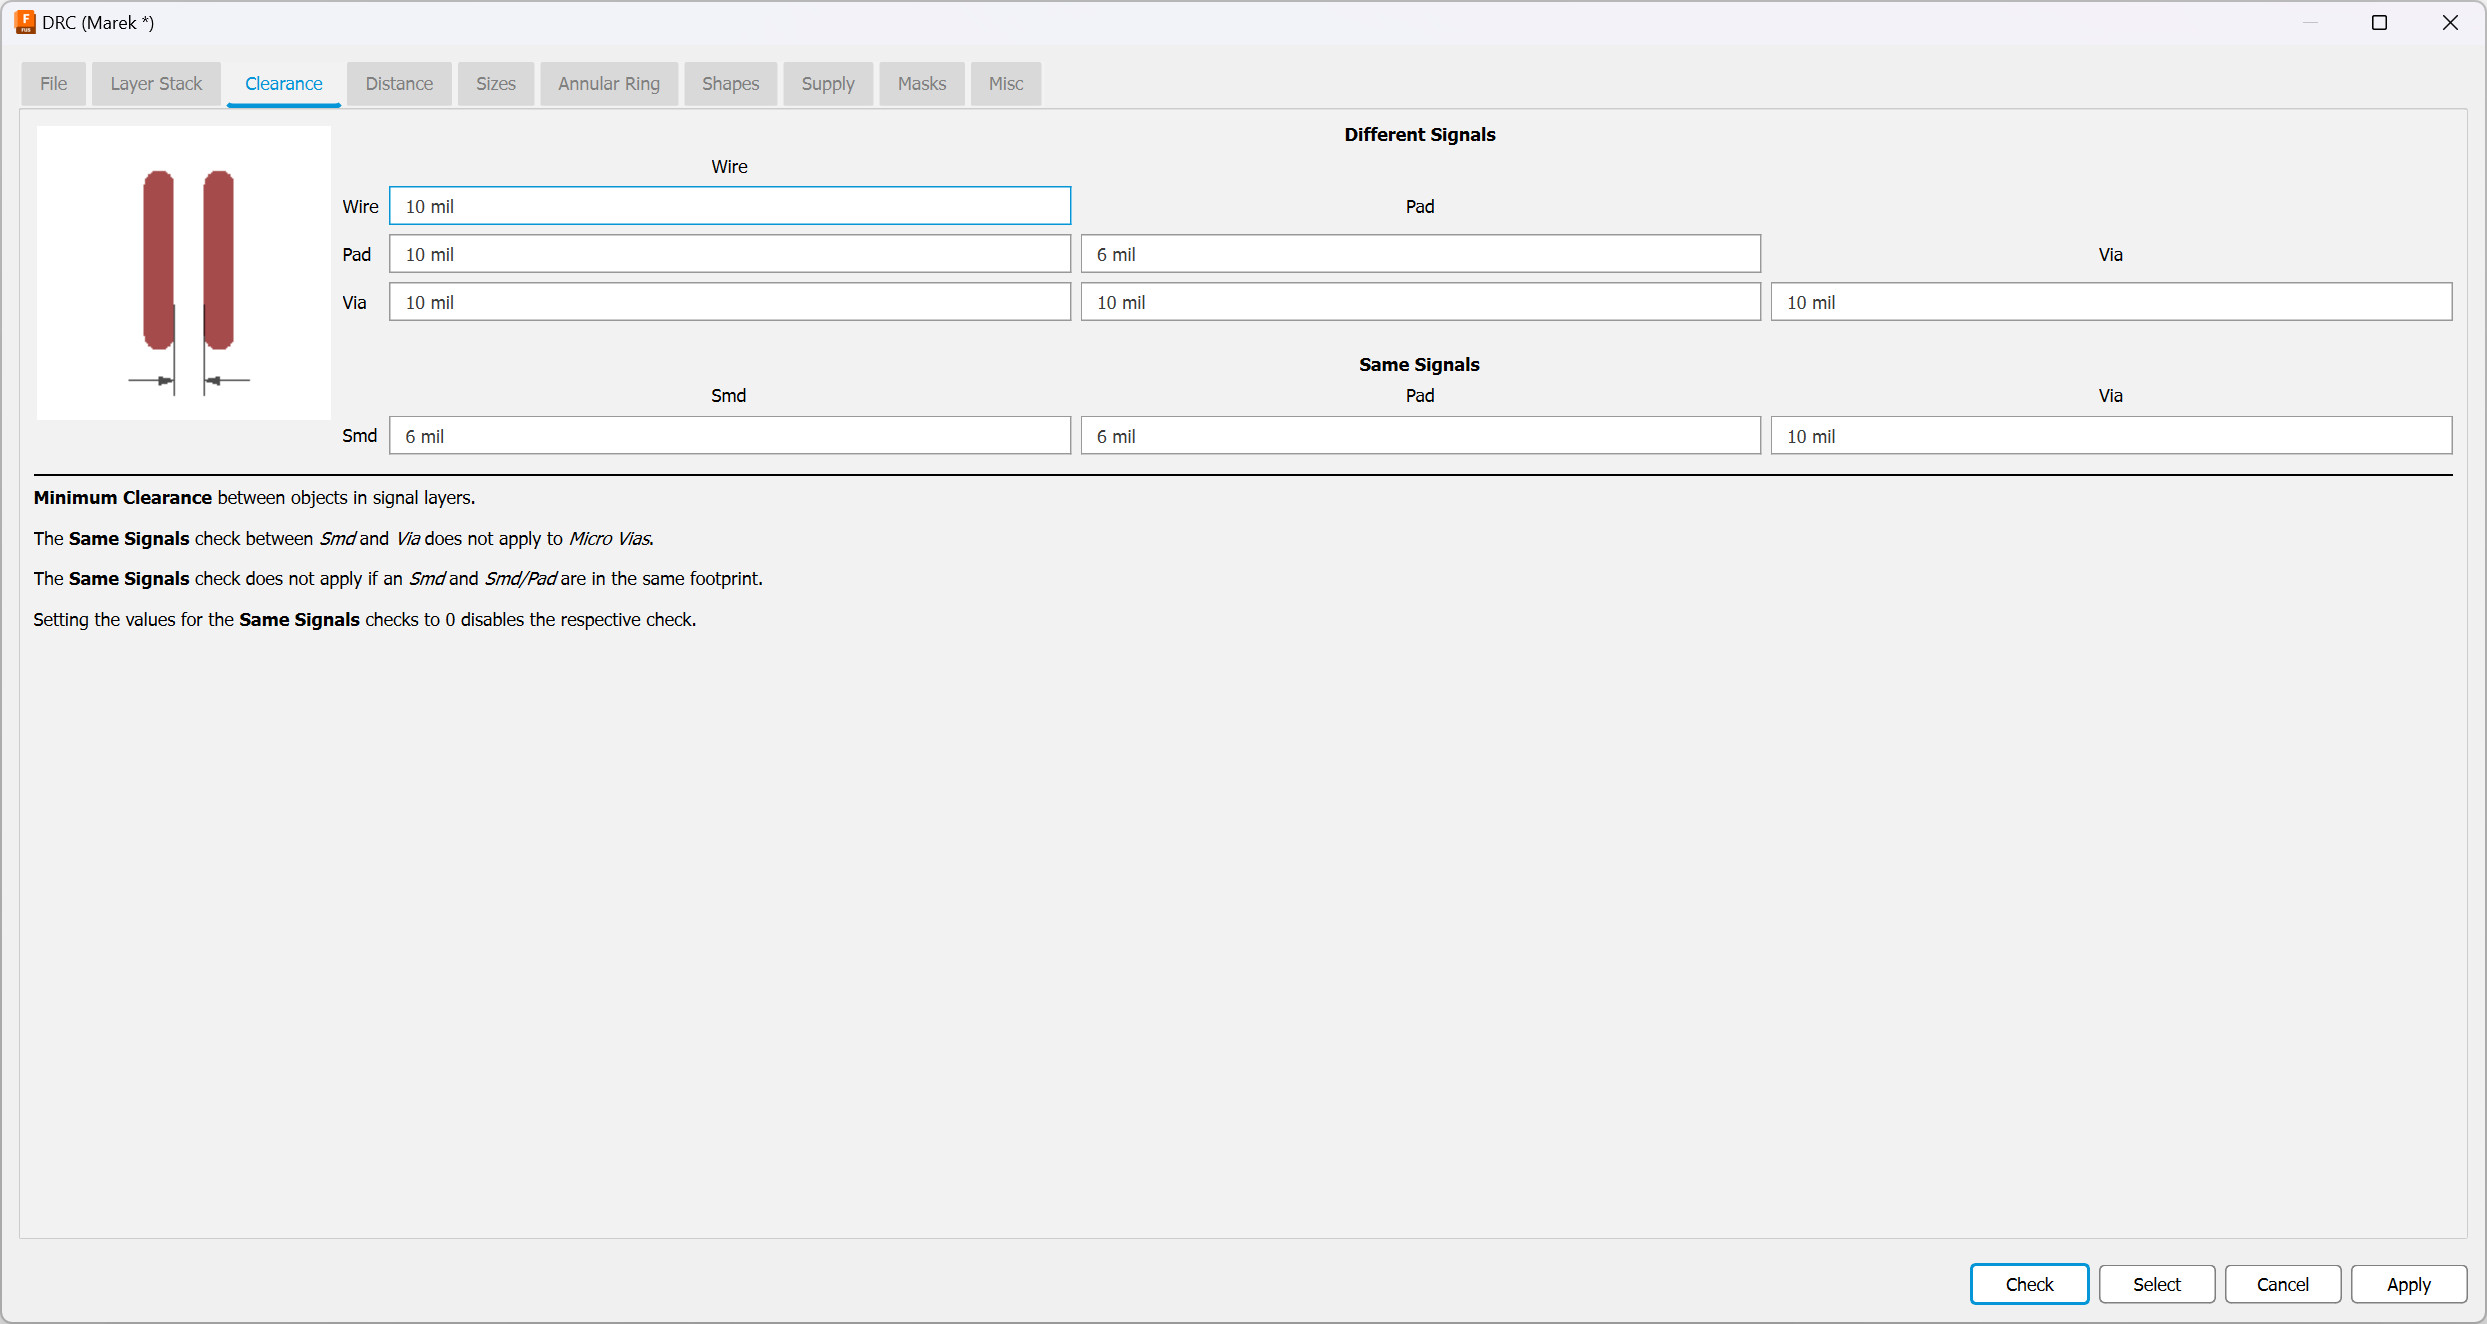Click the Pad-to-Pad different signals field
The height and width of the screenshot is (1324, 2487).
tap(1419, 254)
